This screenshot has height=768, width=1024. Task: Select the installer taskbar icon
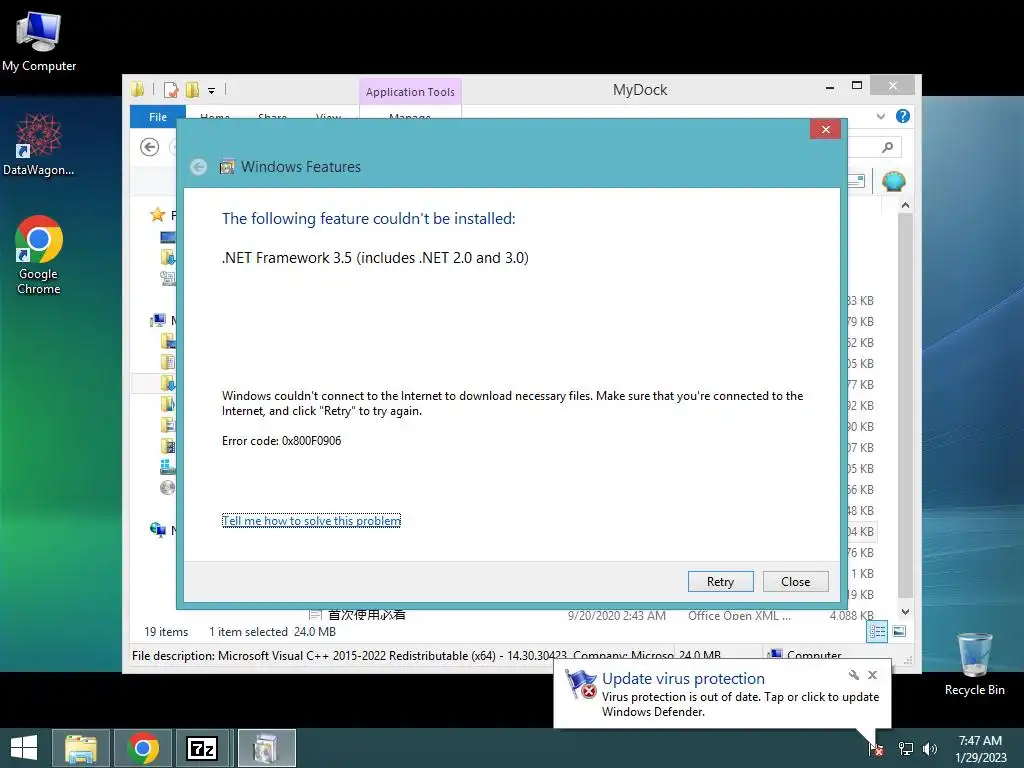(x=266, y=748)
